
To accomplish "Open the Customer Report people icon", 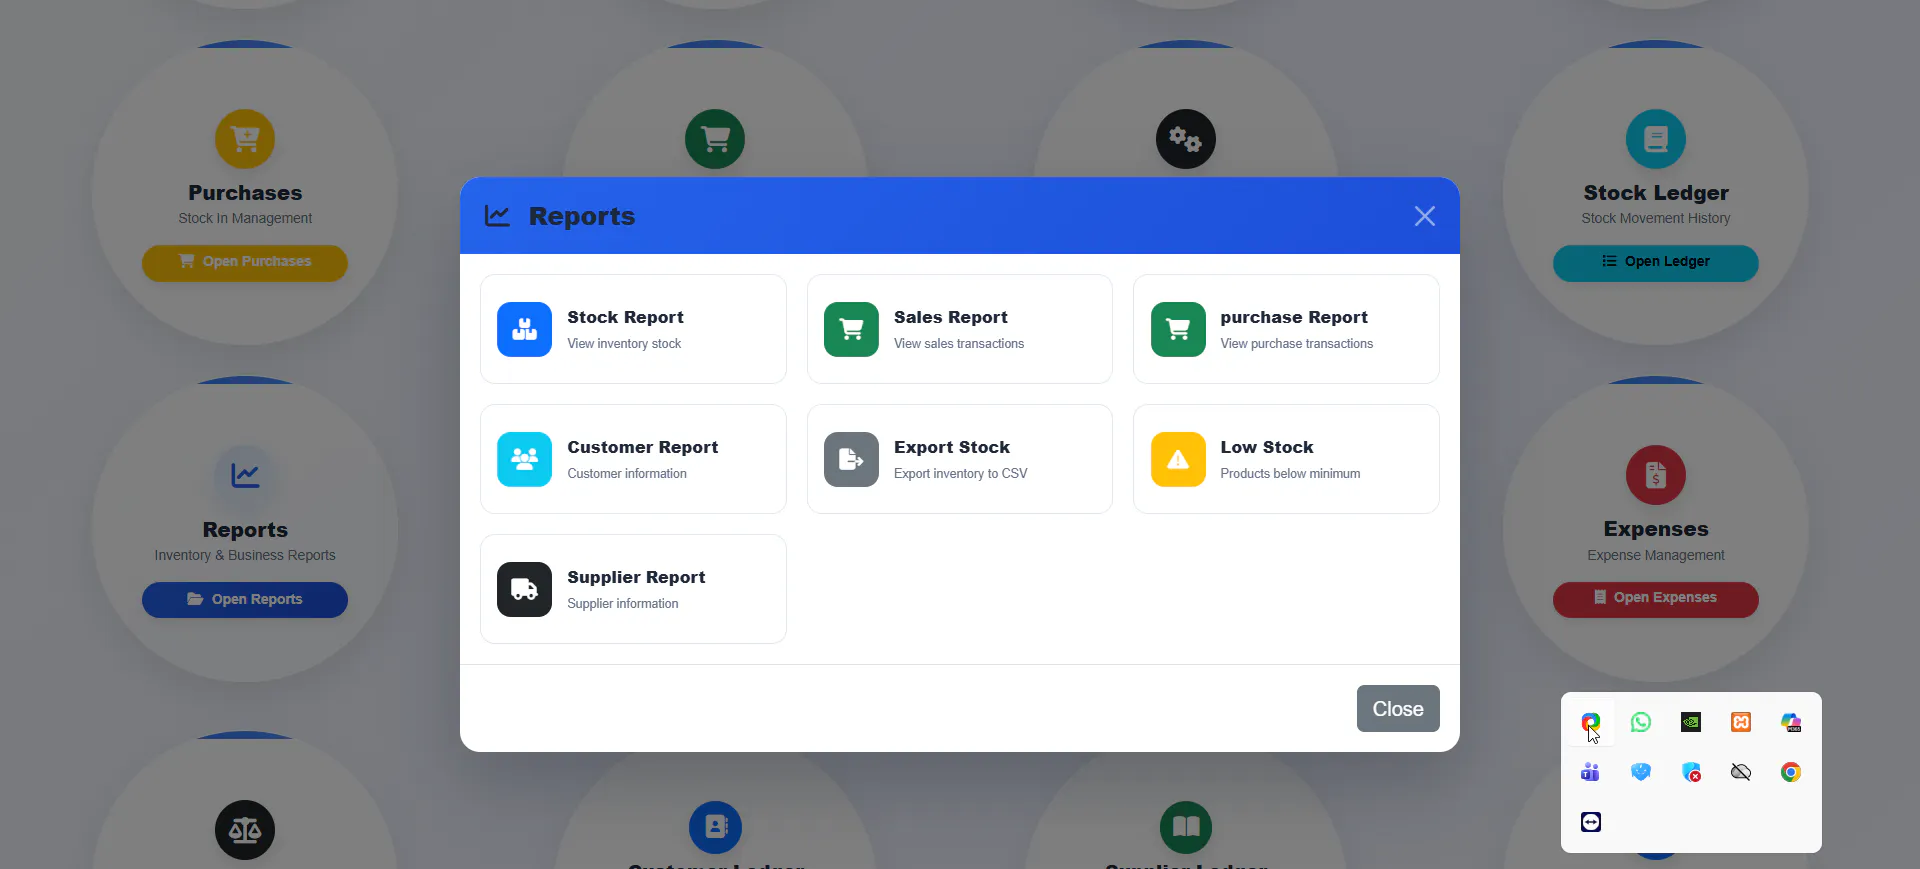I will pos(524,459).
